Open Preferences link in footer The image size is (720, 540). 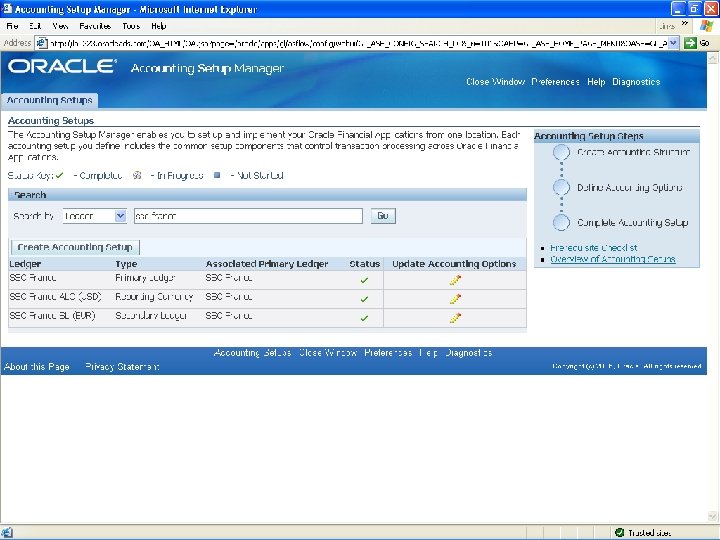pyautogui.click(x=388, y=353)
